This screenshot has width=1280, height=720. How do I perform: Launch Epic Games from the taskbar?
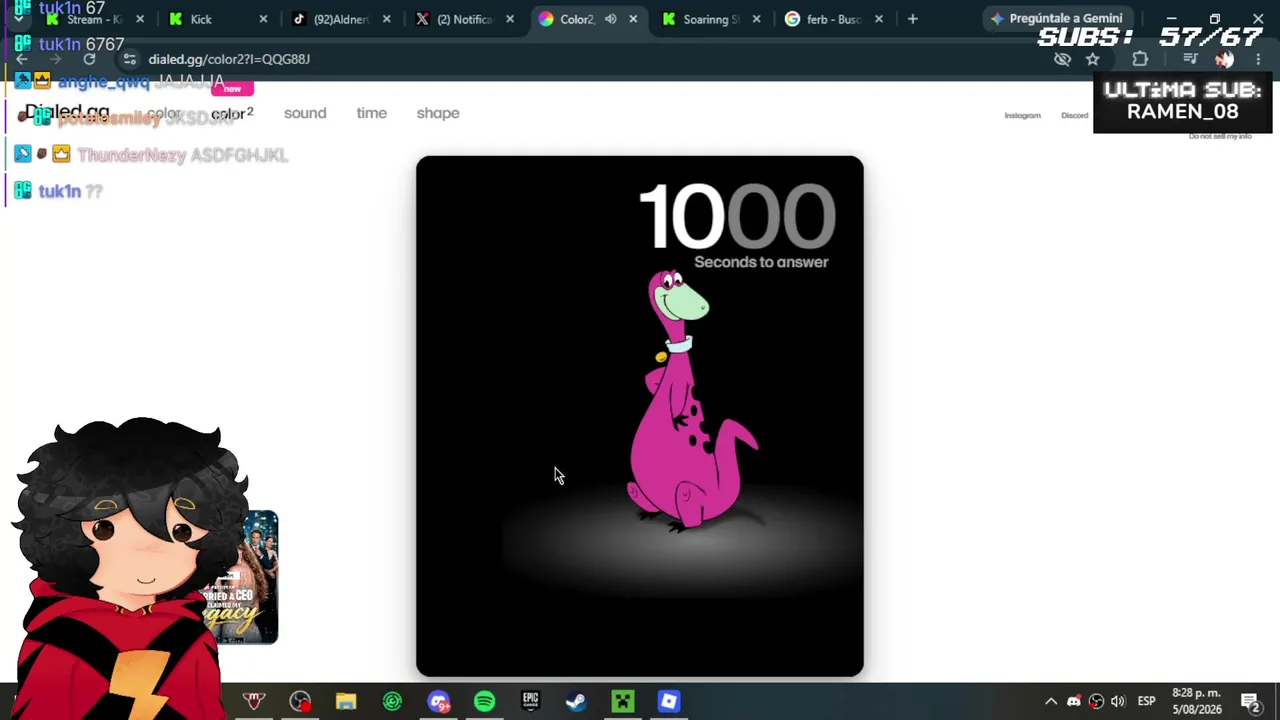point(530,702)
